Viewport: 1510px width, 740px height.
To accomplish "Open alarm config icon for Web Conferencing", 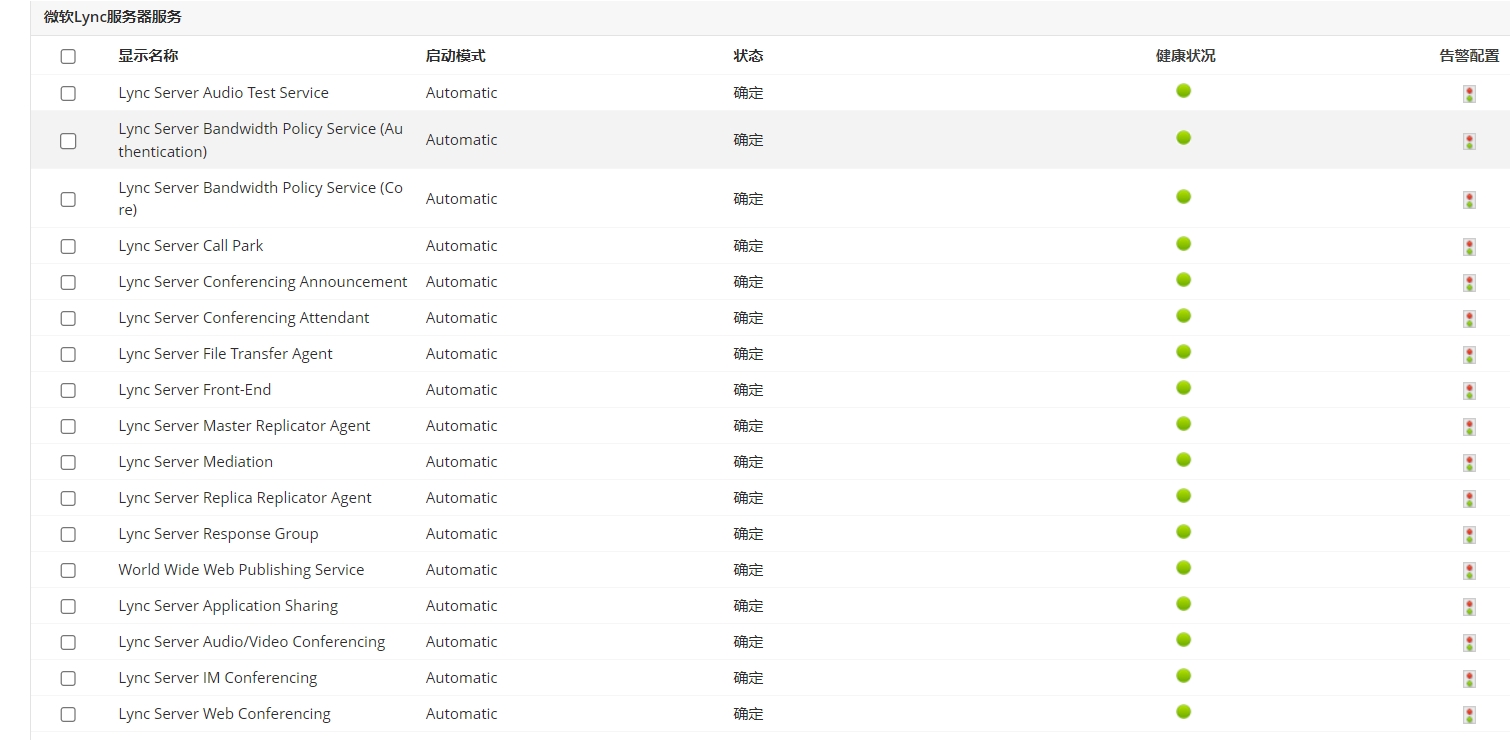I will 1469,715.
